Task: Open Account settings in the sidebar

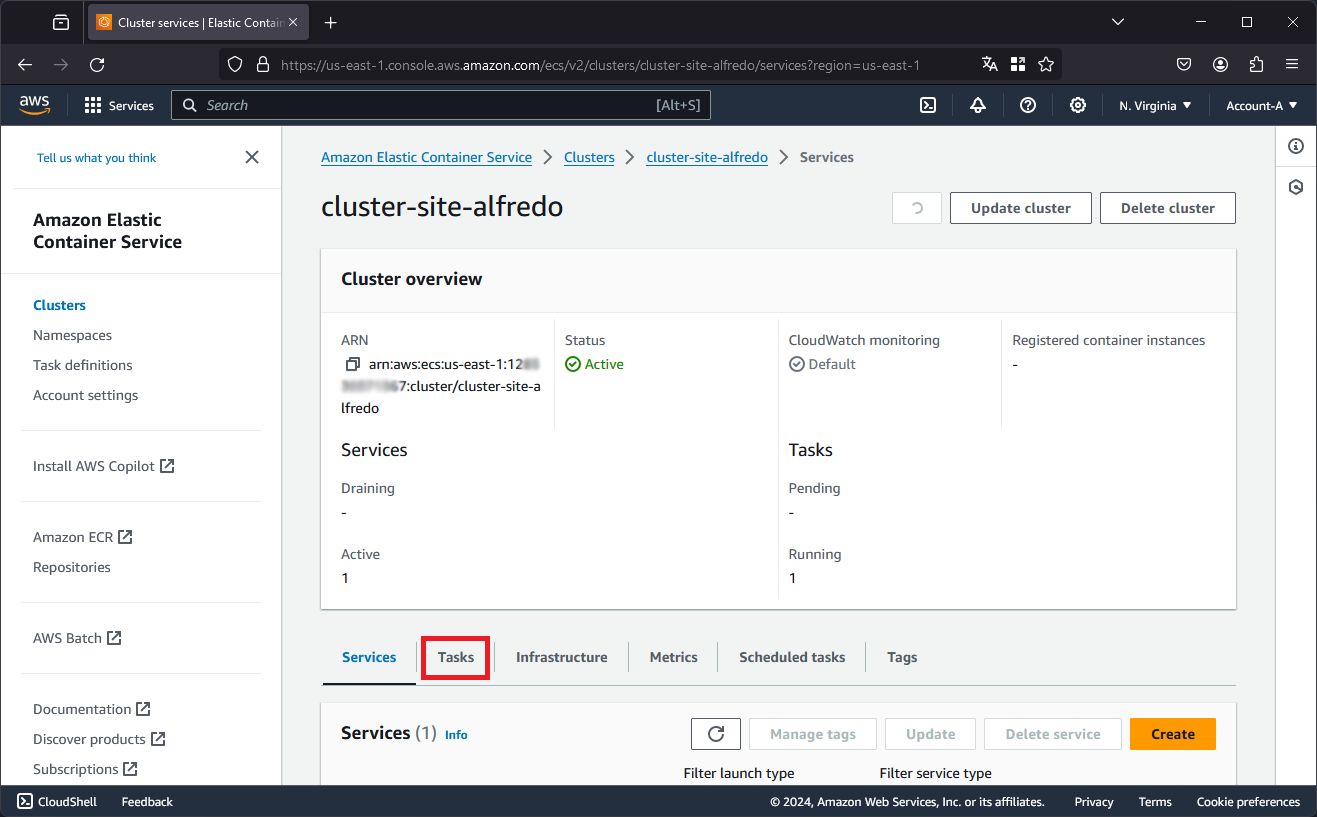Action: 86,395
